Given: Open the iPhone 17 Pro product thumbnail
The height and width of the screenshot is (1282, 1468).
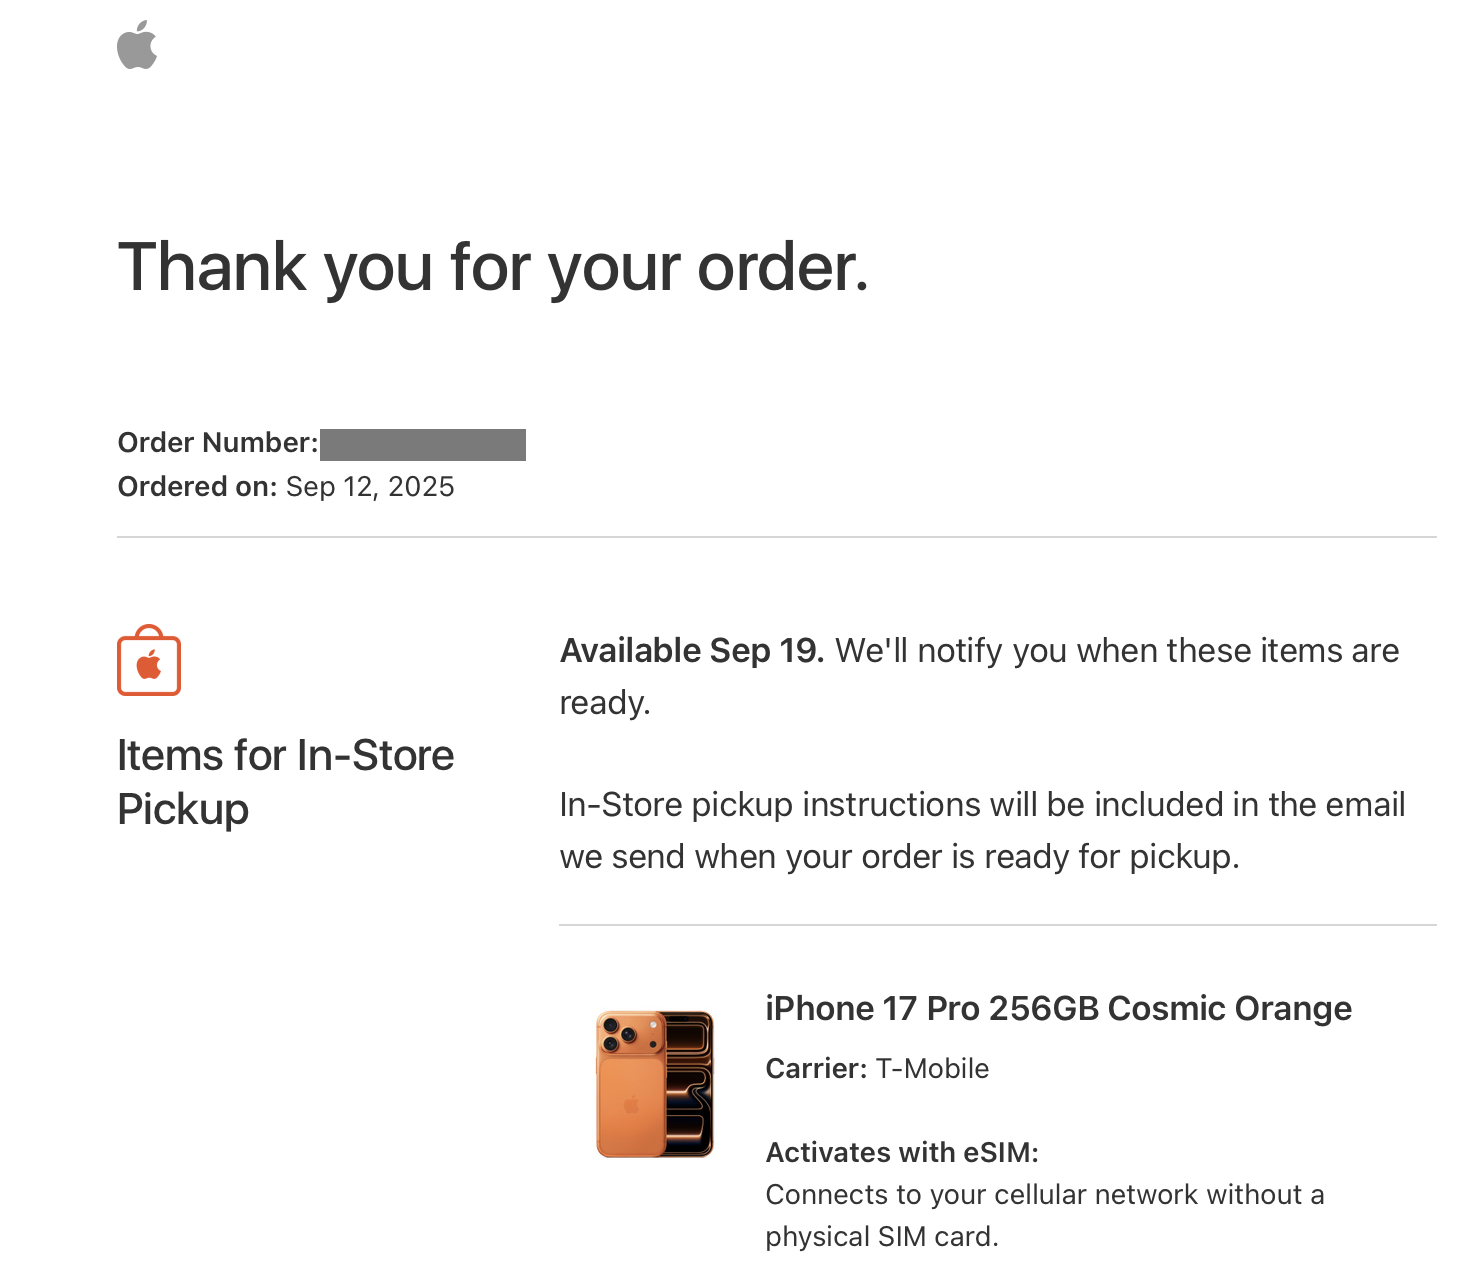Looking at the screenshot, I should coord(655,1084).
